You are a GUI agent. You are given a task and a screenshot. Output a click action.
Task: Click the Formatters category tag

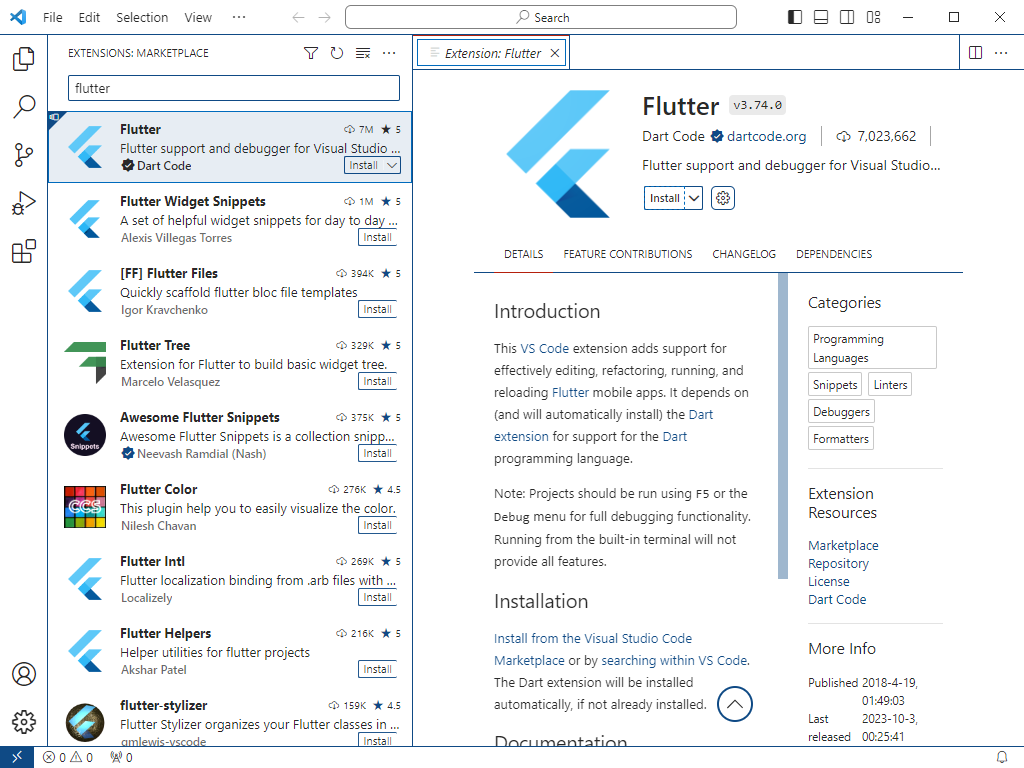click(x=840, y=438)
